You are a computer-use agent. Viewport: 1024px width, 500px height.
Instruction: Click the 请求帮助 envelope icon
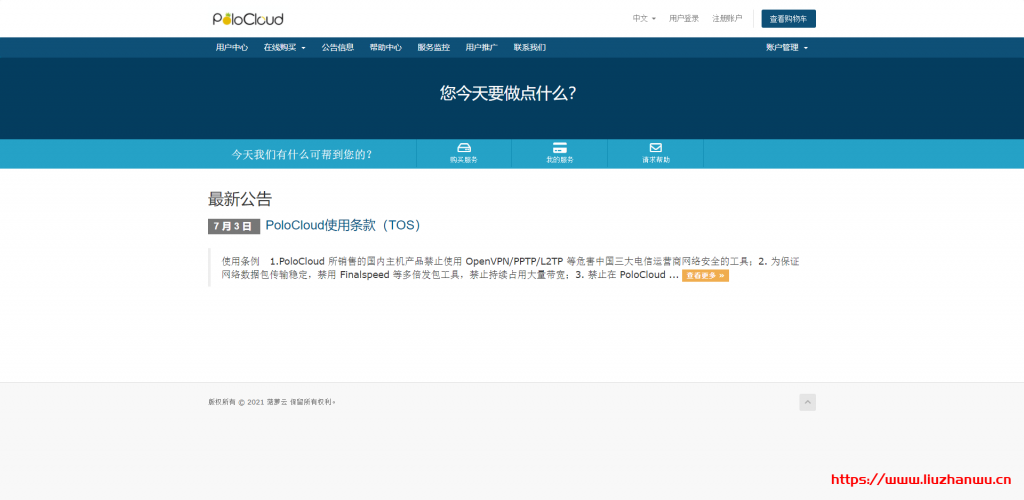click(655, 148)
